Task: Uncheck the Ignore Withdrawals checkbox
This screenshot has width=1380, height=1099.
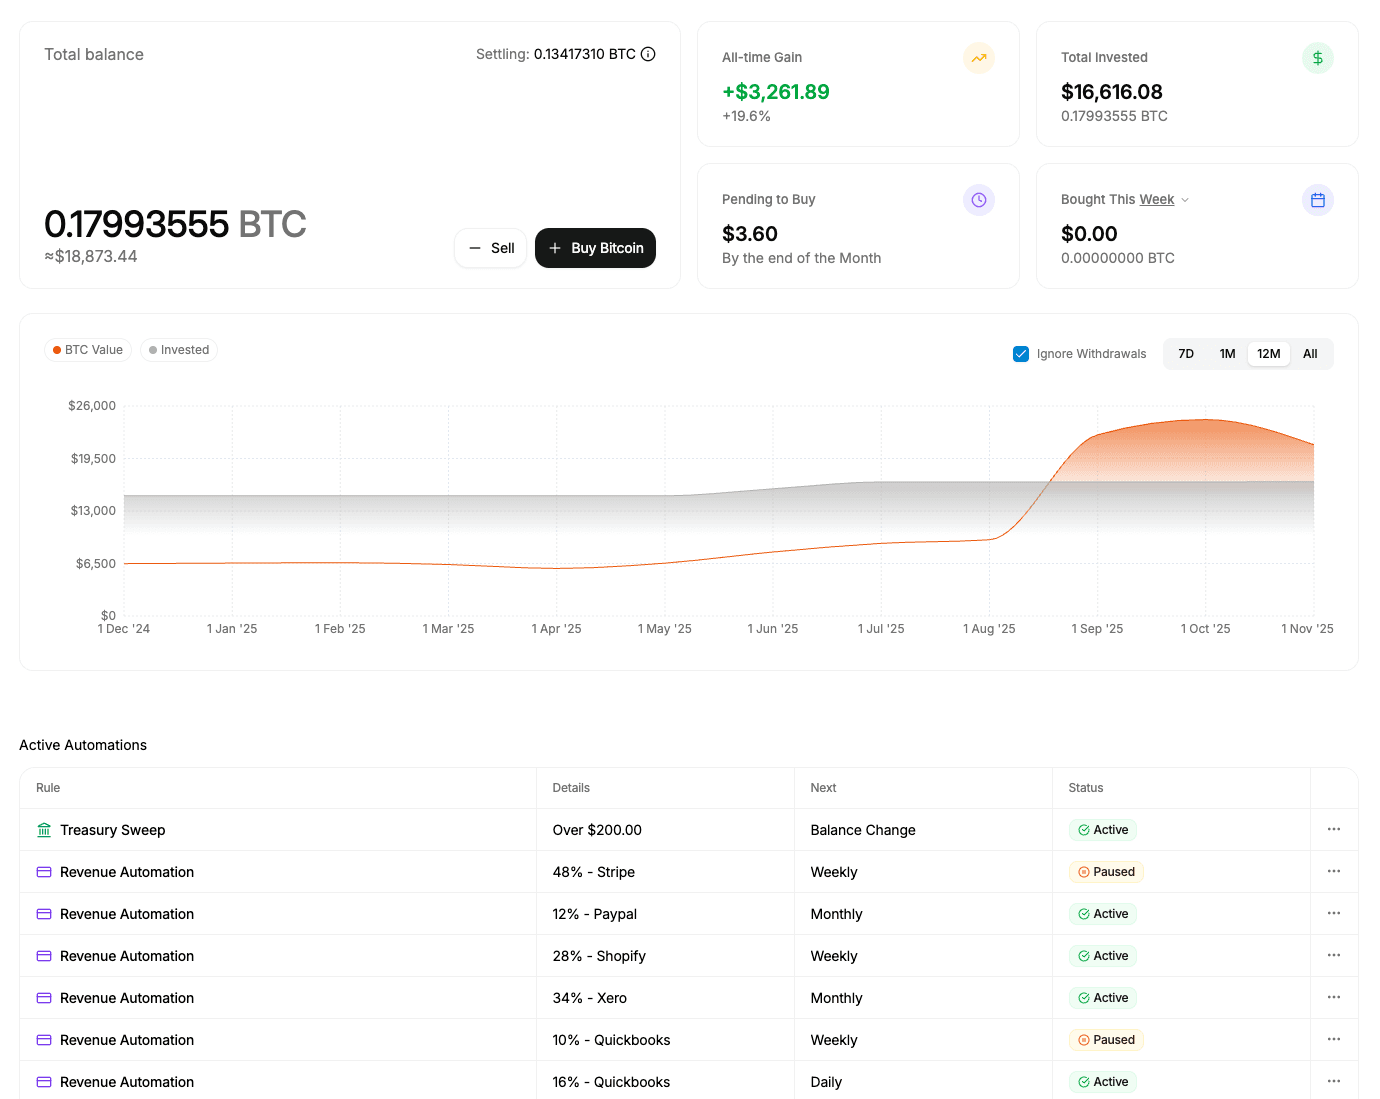Action: (x=1021, y=354)
